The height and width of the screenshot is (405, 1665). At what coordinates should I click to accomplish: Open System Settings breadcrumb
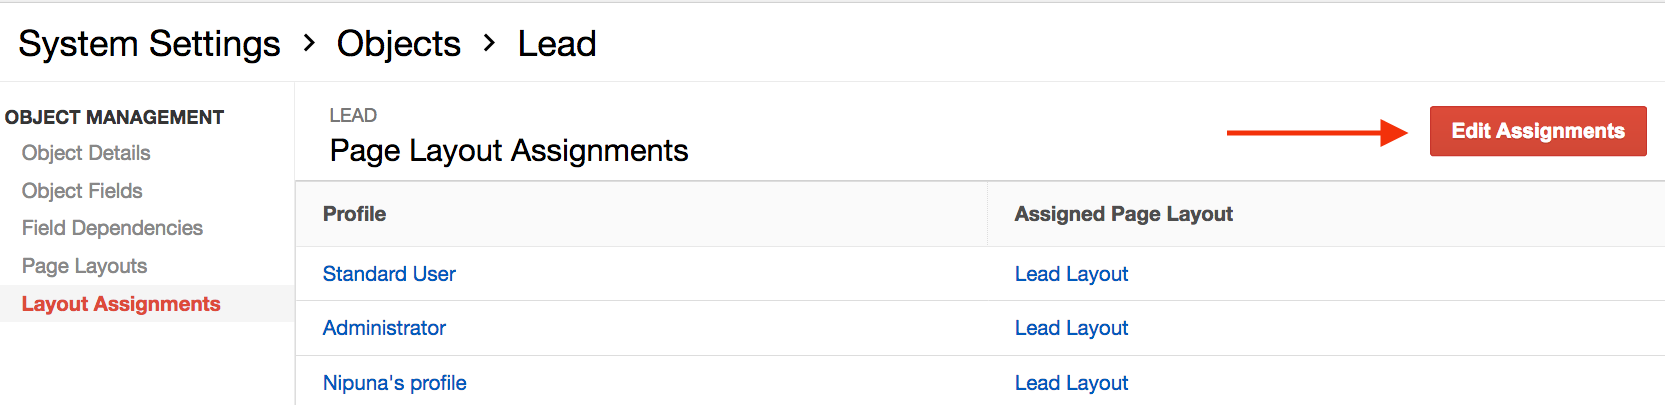coord(149,44)
